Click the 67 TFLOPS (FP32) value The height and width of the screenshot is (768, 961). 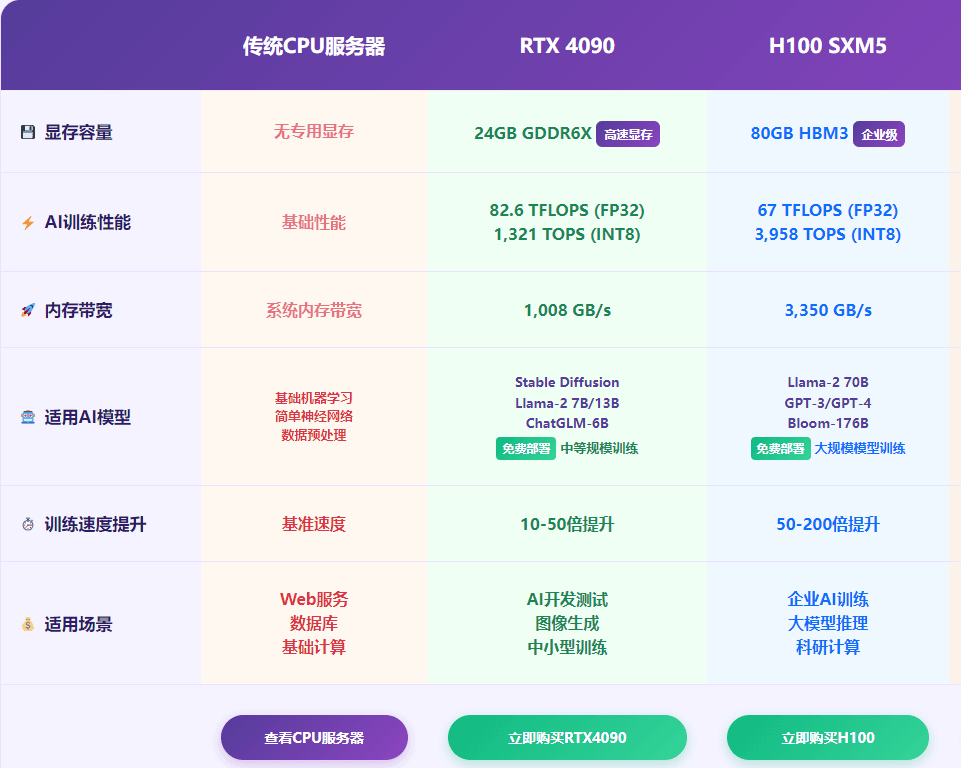point(828,210)
